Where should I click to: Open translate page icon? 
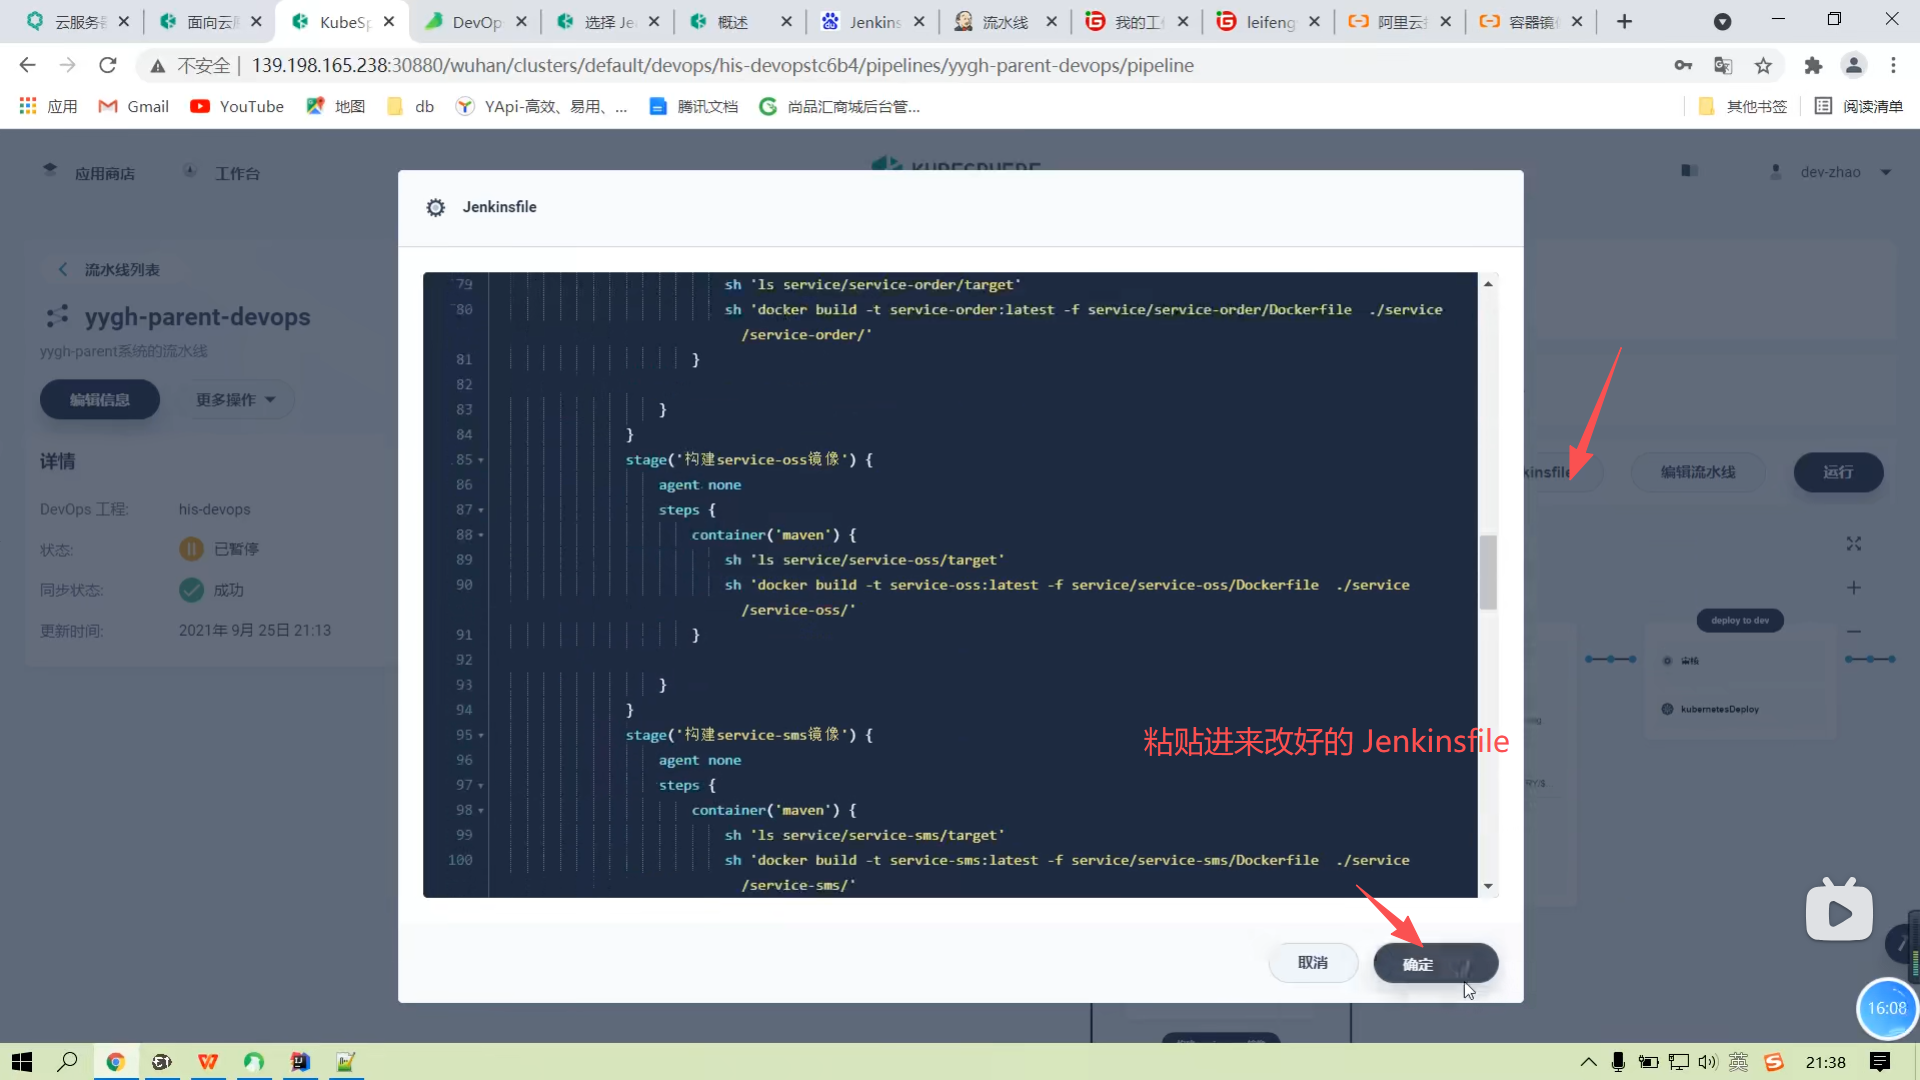[x=1723, y=65]
